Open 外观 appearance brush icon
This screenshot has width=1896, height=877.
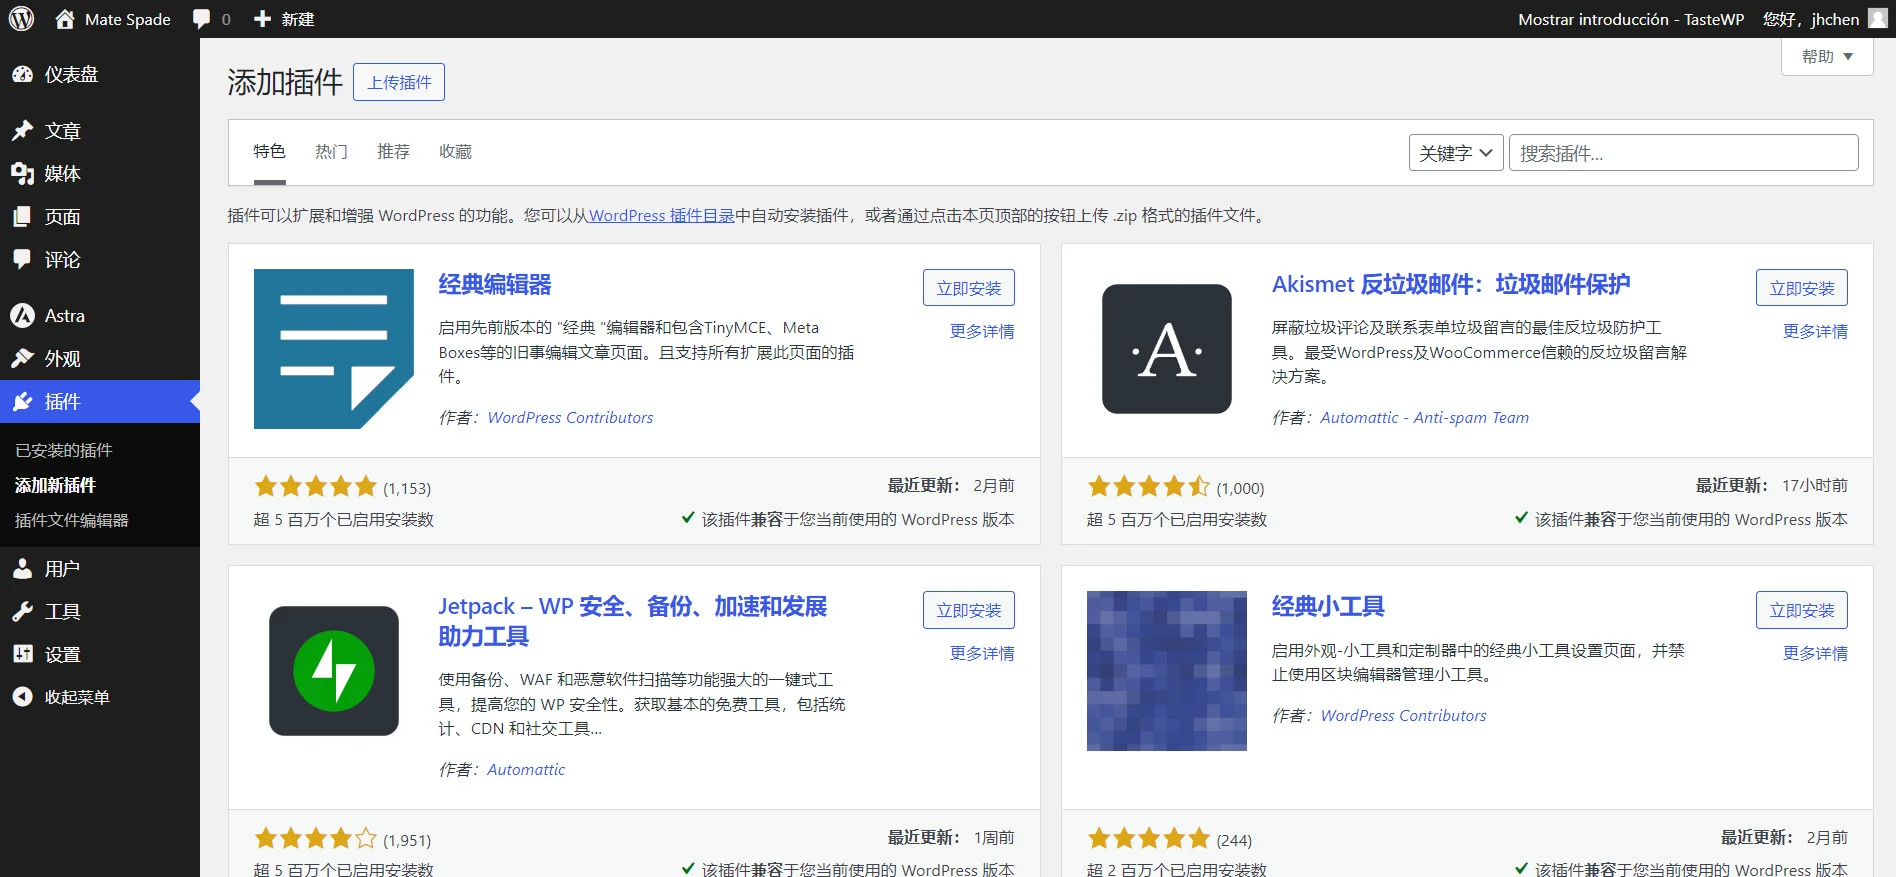[x=22, y=359]
